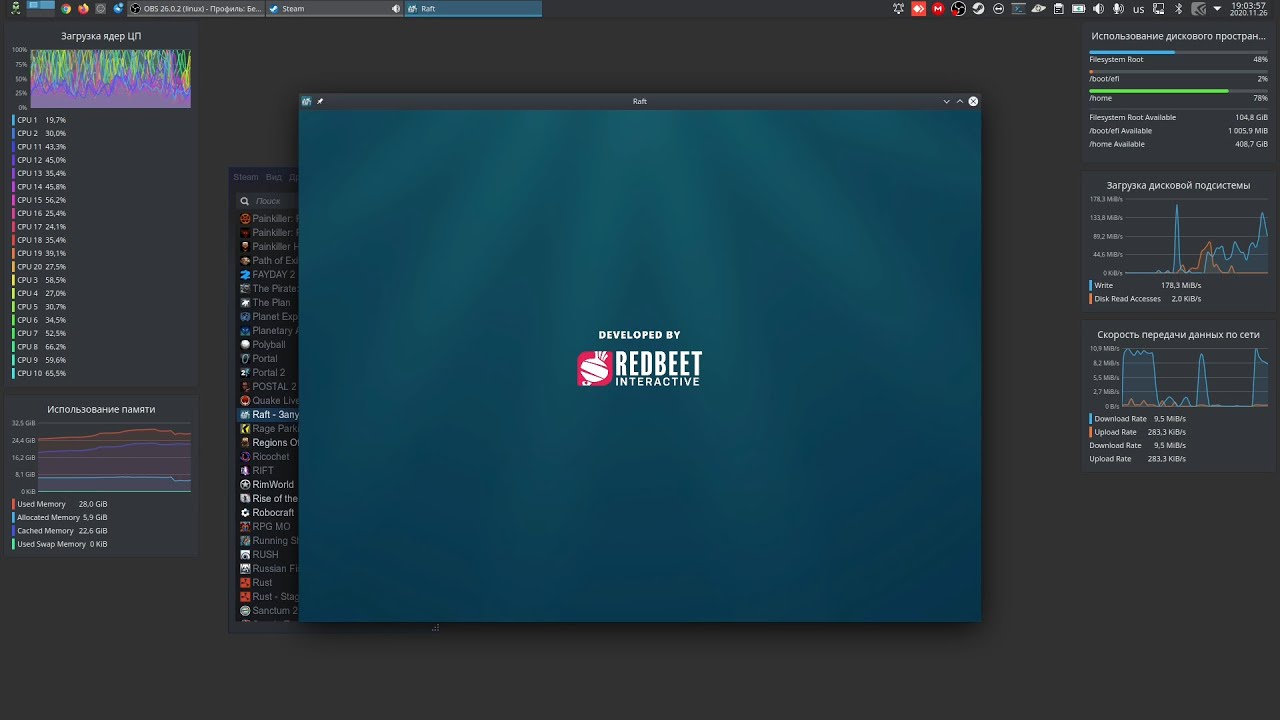Switch to the Steam taskbar entry

coord(334,8)
